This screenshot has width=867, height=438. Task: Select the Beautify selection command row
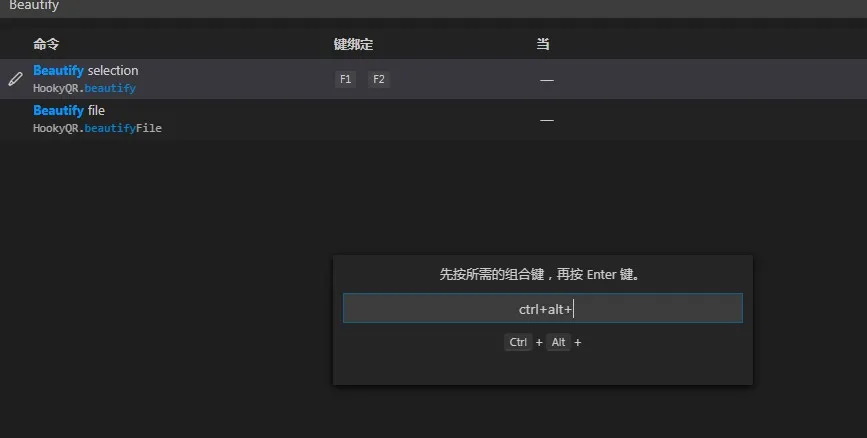434,79
